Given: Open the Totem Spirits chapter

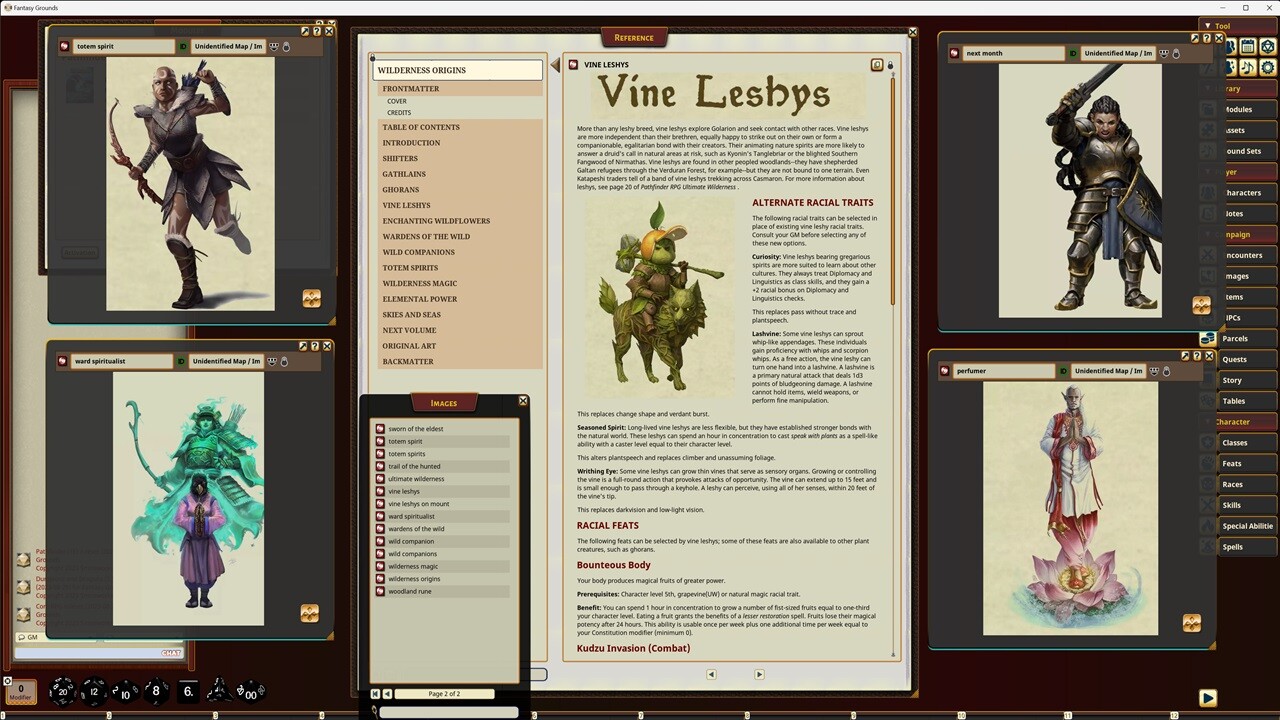Looking at the screenshot, I should 410,268.
